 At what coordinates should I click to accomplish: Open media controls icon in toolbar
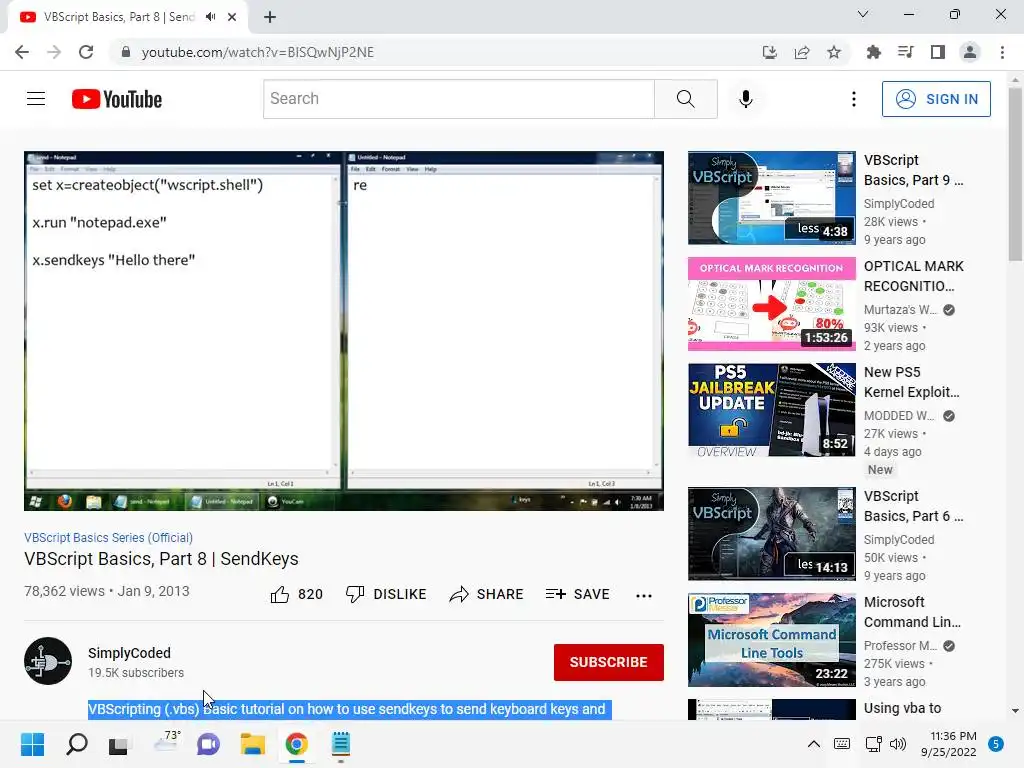pyautogui.click(x=906, y=52)
